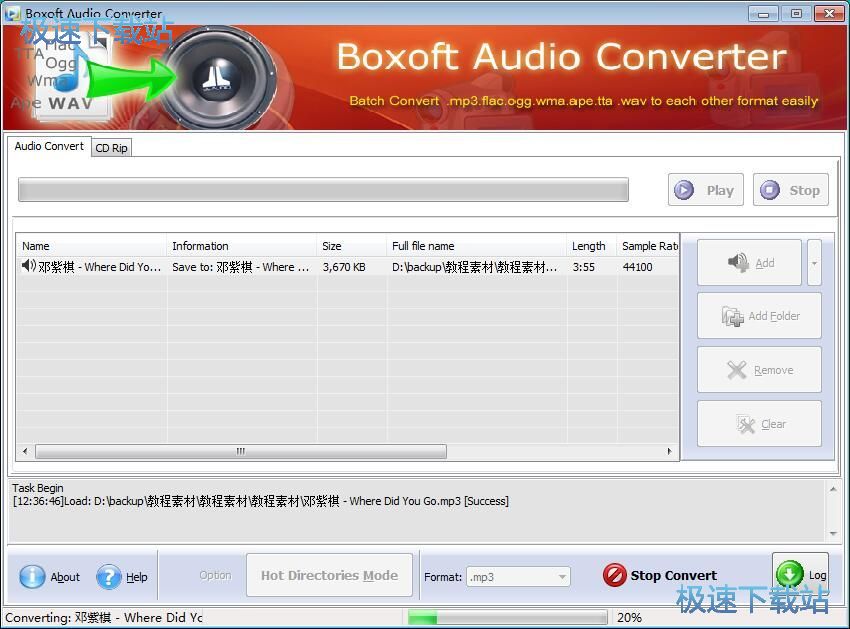
Task: Click the Size column header
Action: click(x=352, y=246)
